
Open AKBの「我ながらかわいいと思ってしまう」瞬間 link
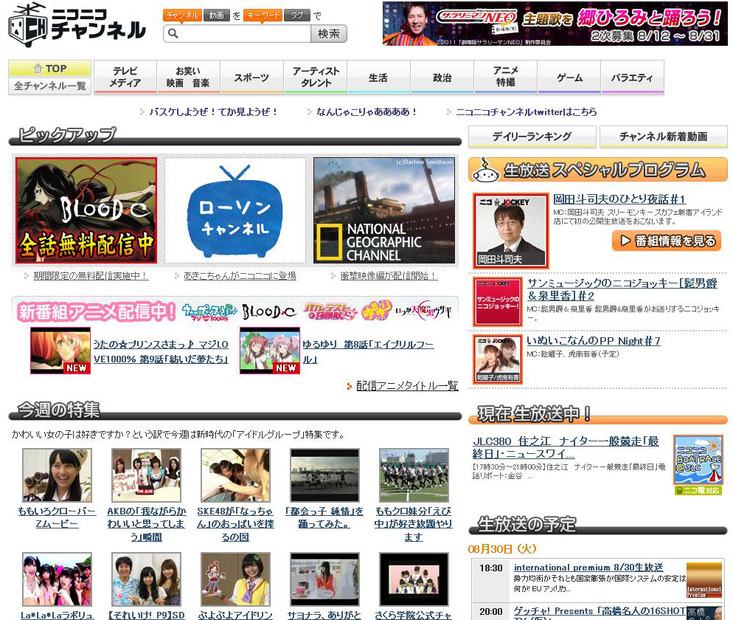click(x=146, y=524)
